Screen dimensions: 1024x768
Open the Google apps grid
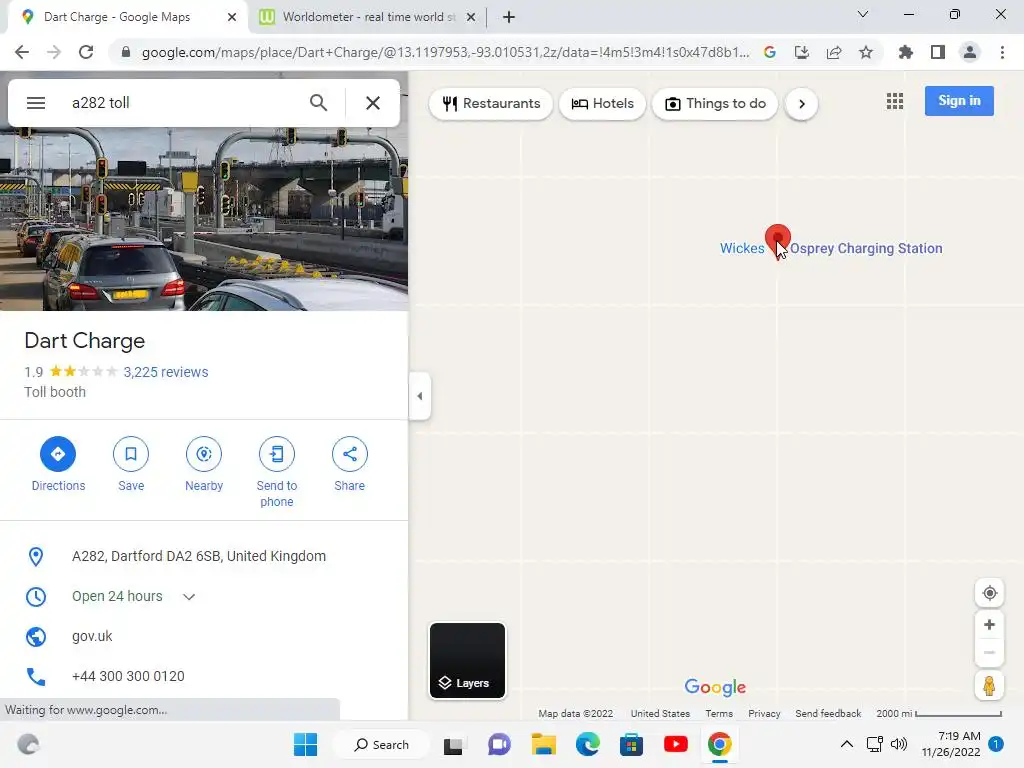(895, 101)
